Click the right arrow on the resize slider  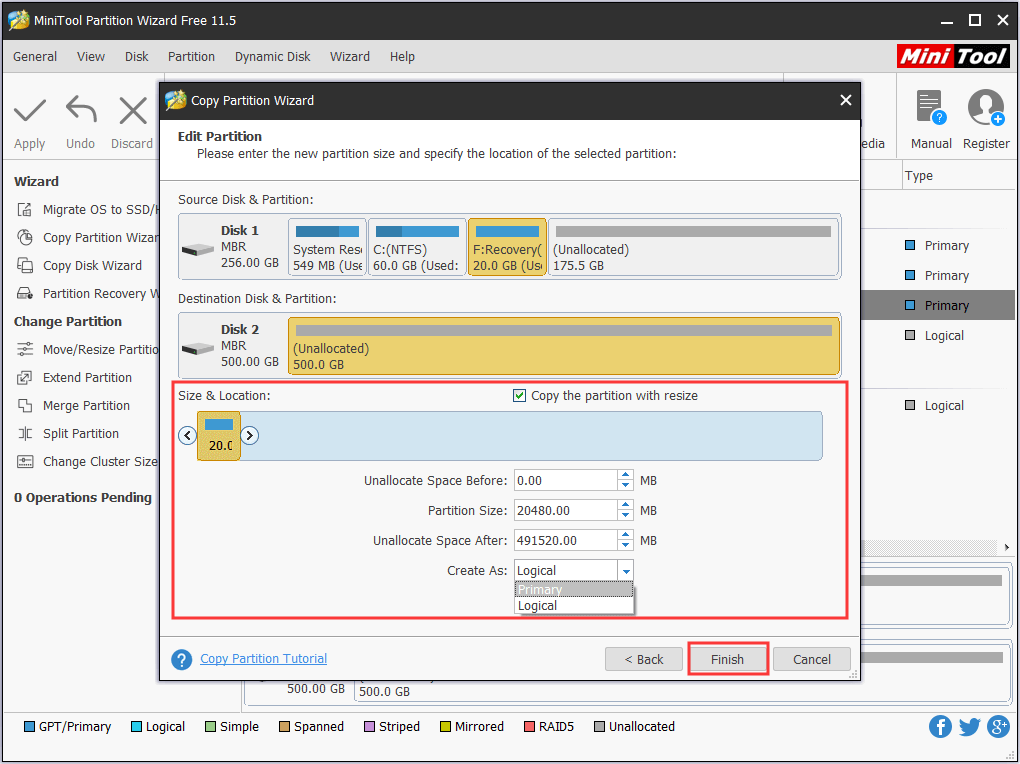click(249, 435)
